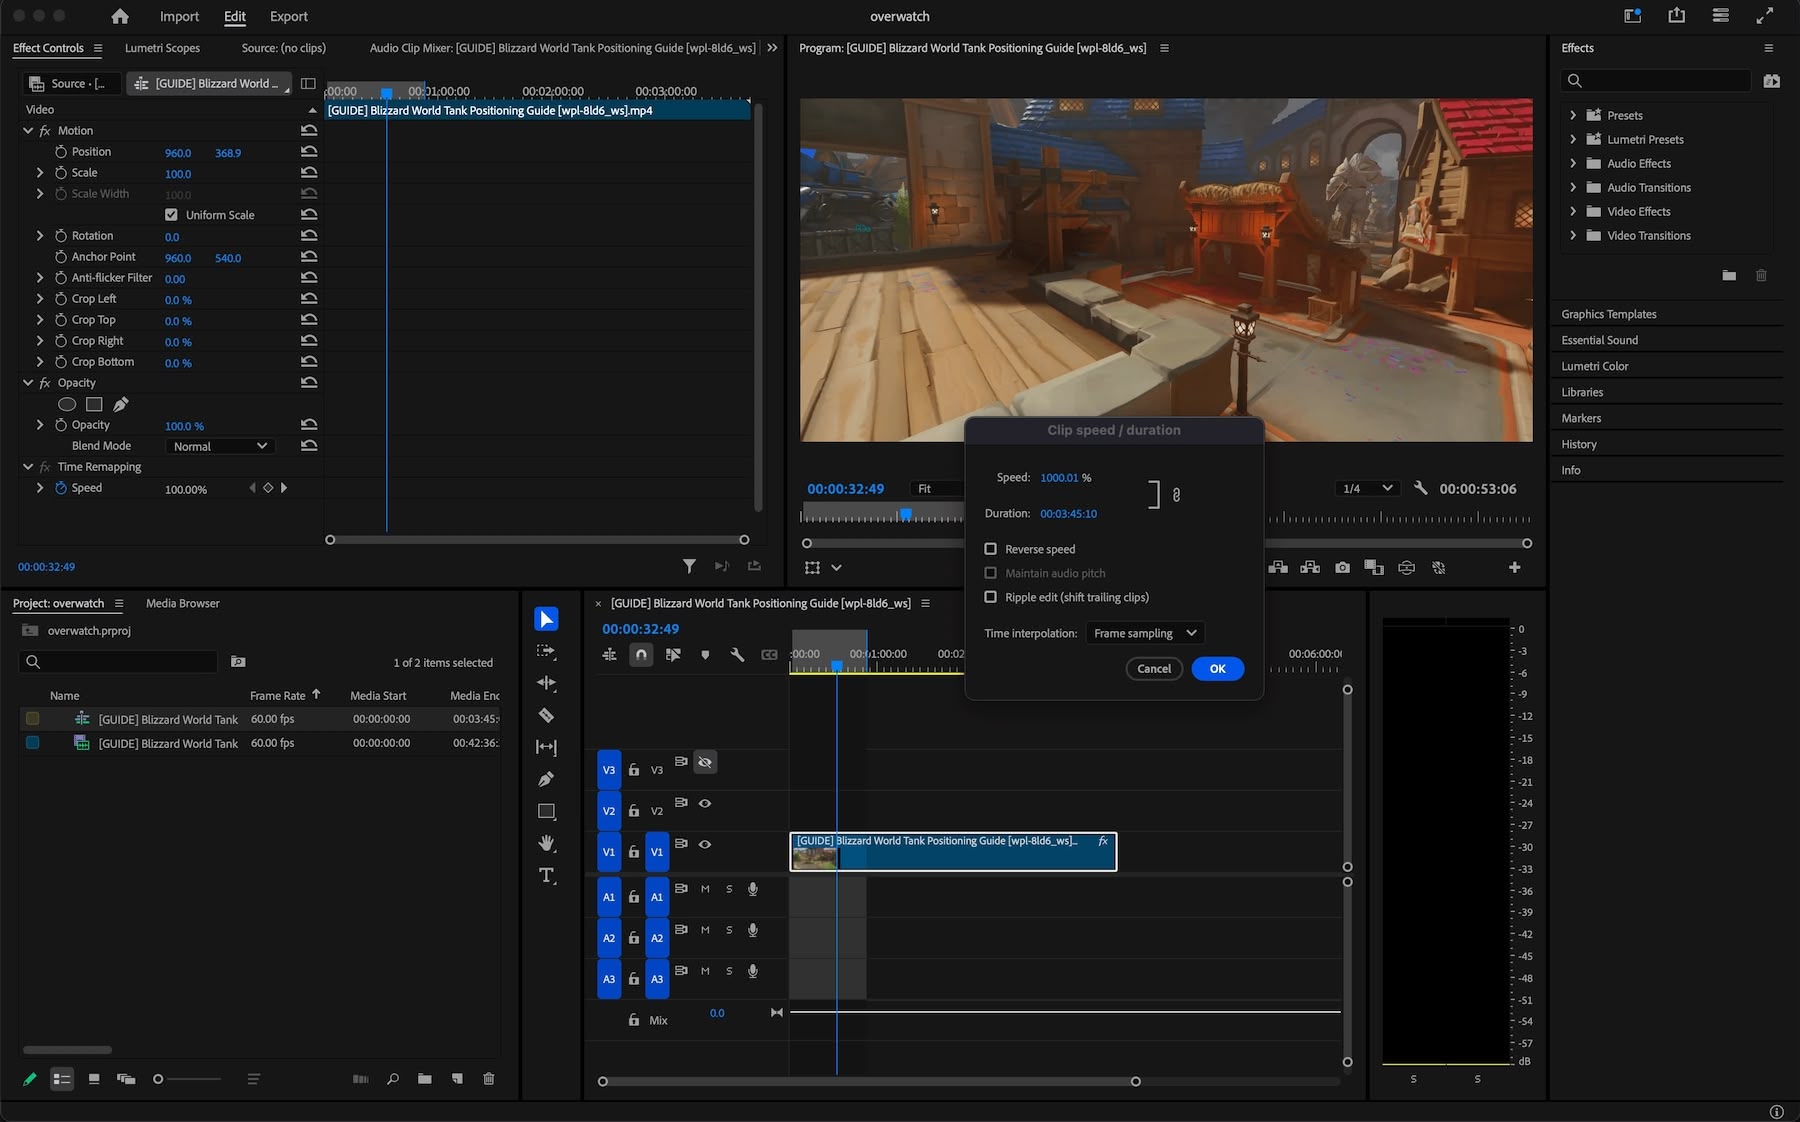
Task: Click the project panel thumbnail zoom slider
Action: 159,1079
